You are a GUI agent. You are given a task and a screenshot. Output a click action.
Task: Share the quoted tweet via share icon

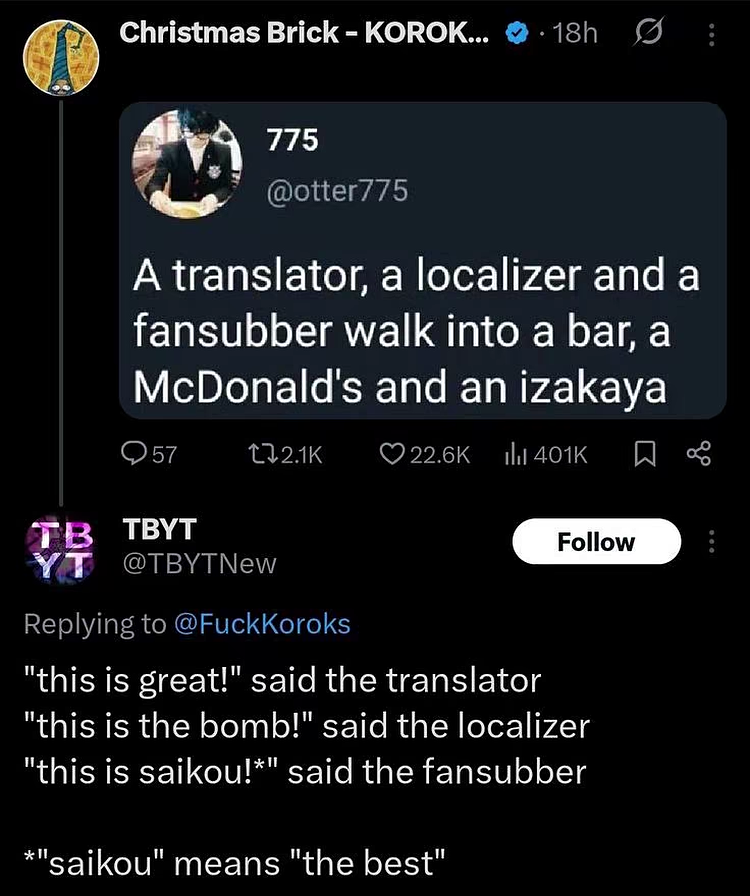point(697,454)
